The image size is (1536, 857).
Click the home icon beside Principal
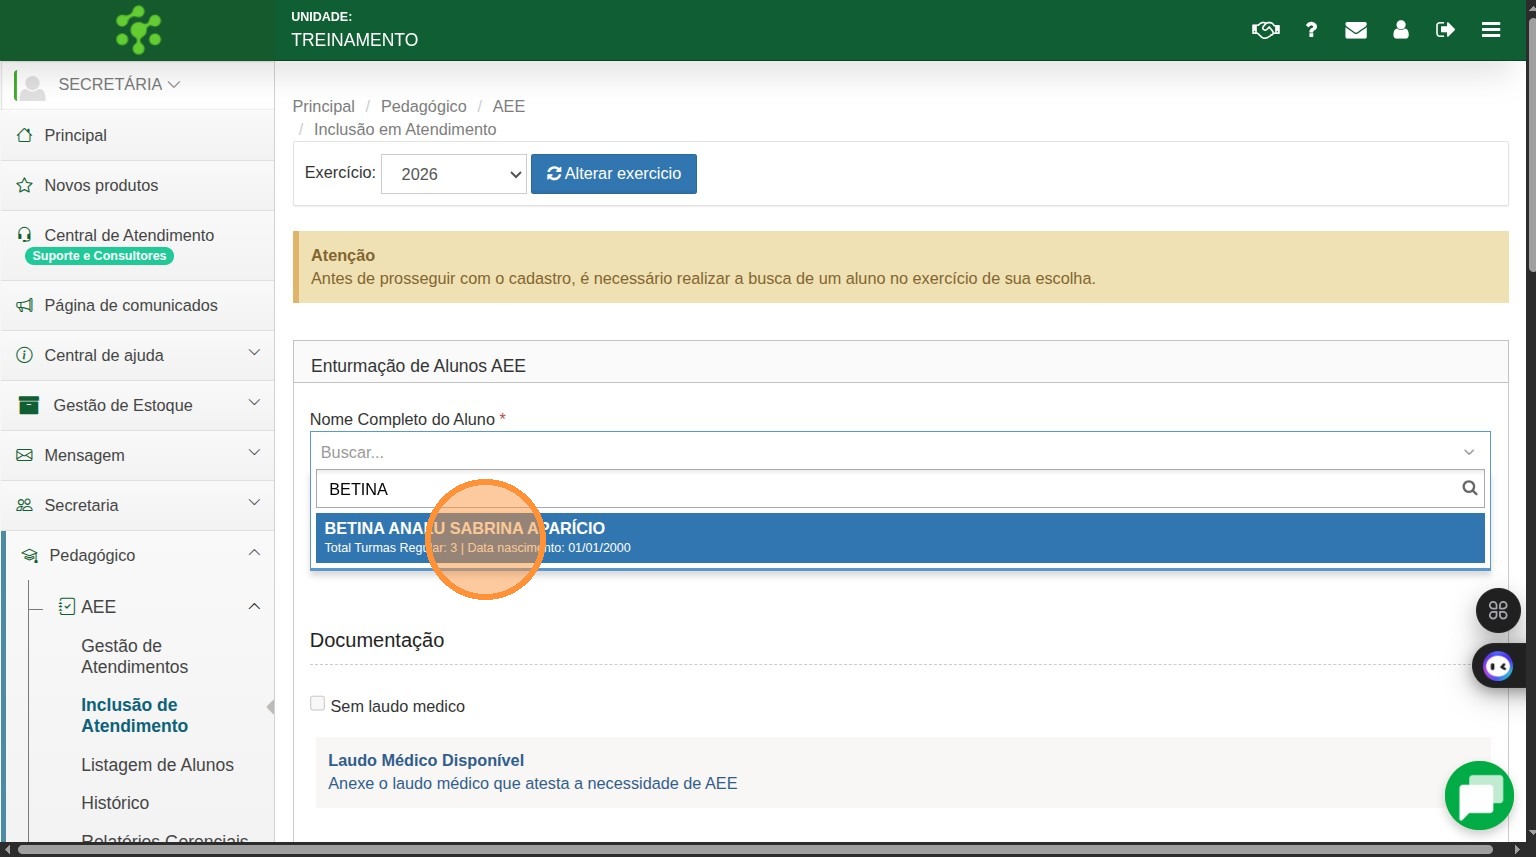click(x=25, y=135)
